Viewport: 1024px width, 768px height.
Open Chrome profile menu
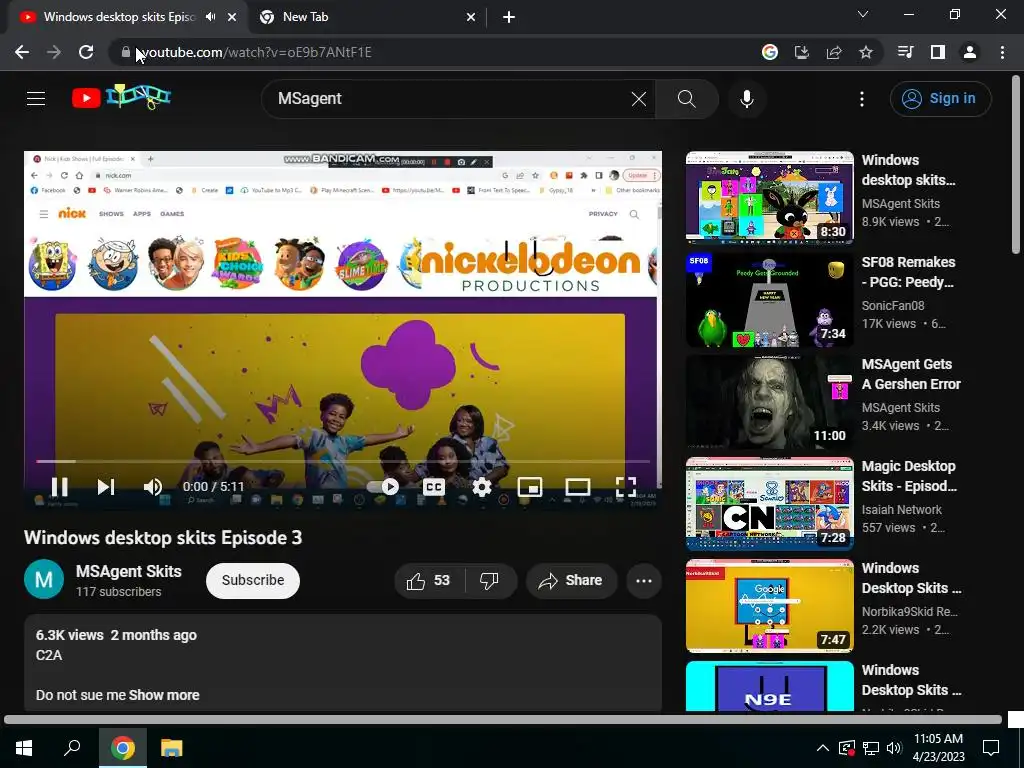970,52
